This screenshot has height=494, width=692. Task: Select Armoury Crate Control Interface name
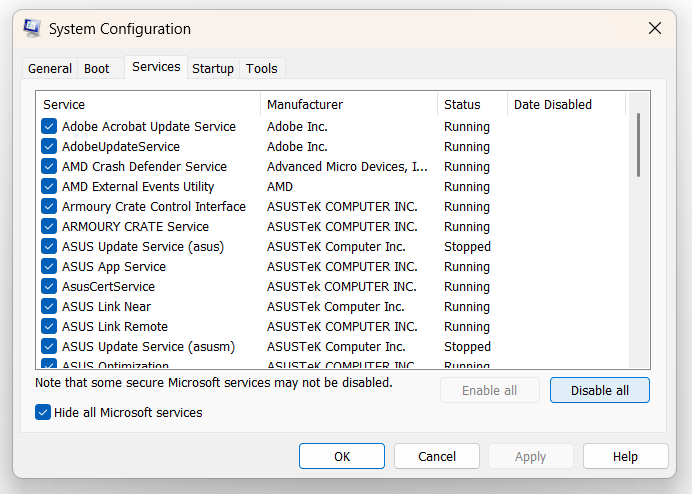154,207
